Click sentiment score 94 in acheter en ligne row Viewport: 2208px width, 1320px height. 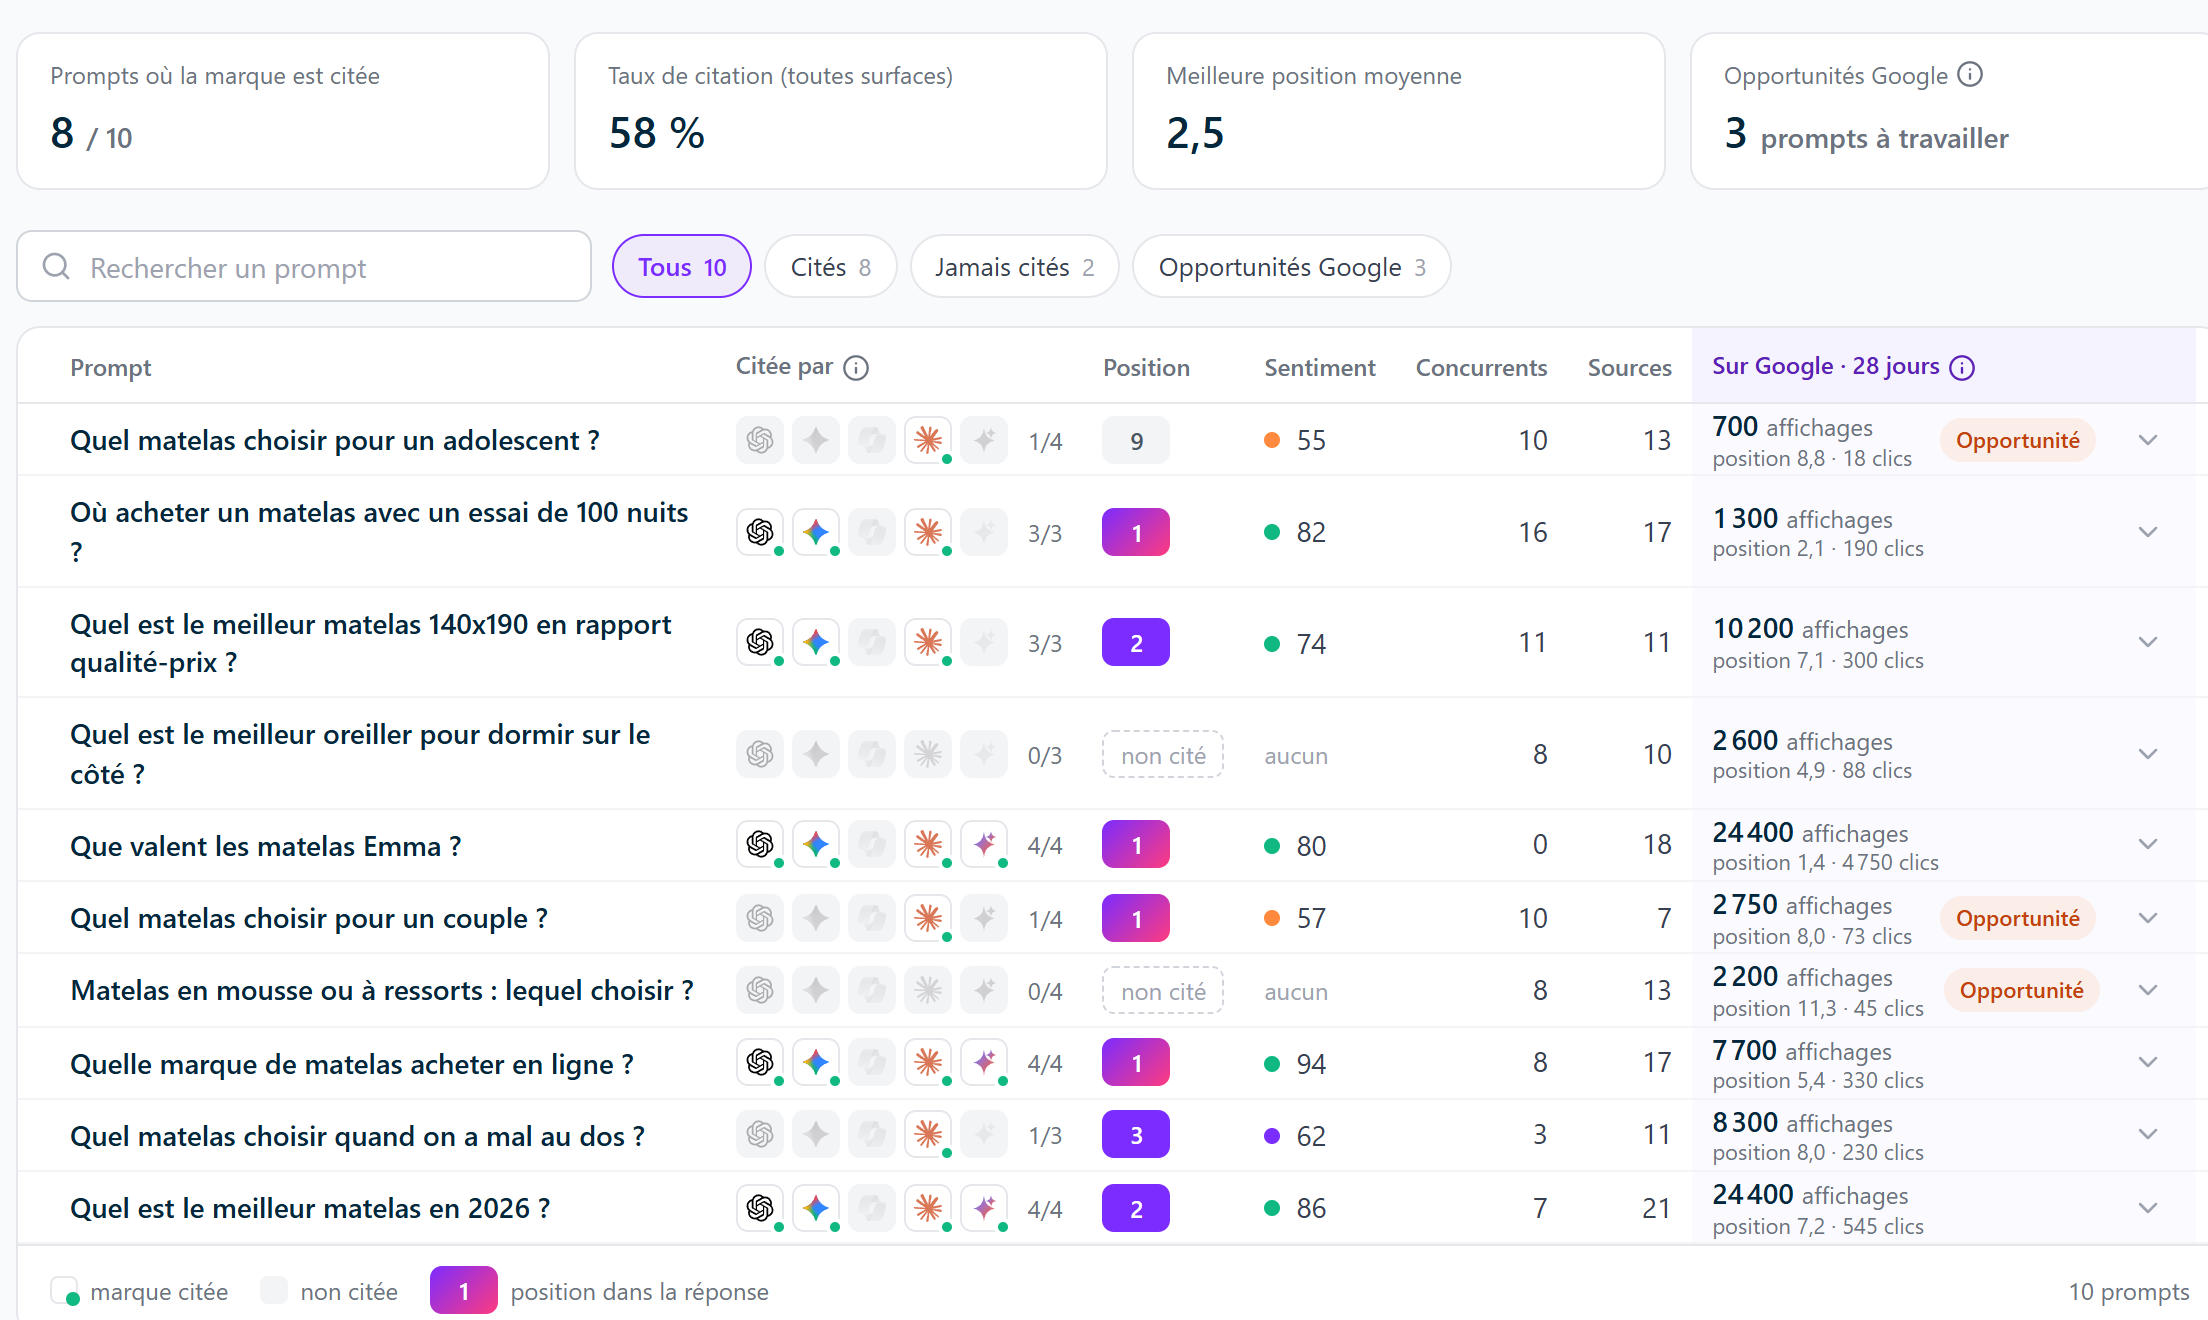[1311, 1064]
